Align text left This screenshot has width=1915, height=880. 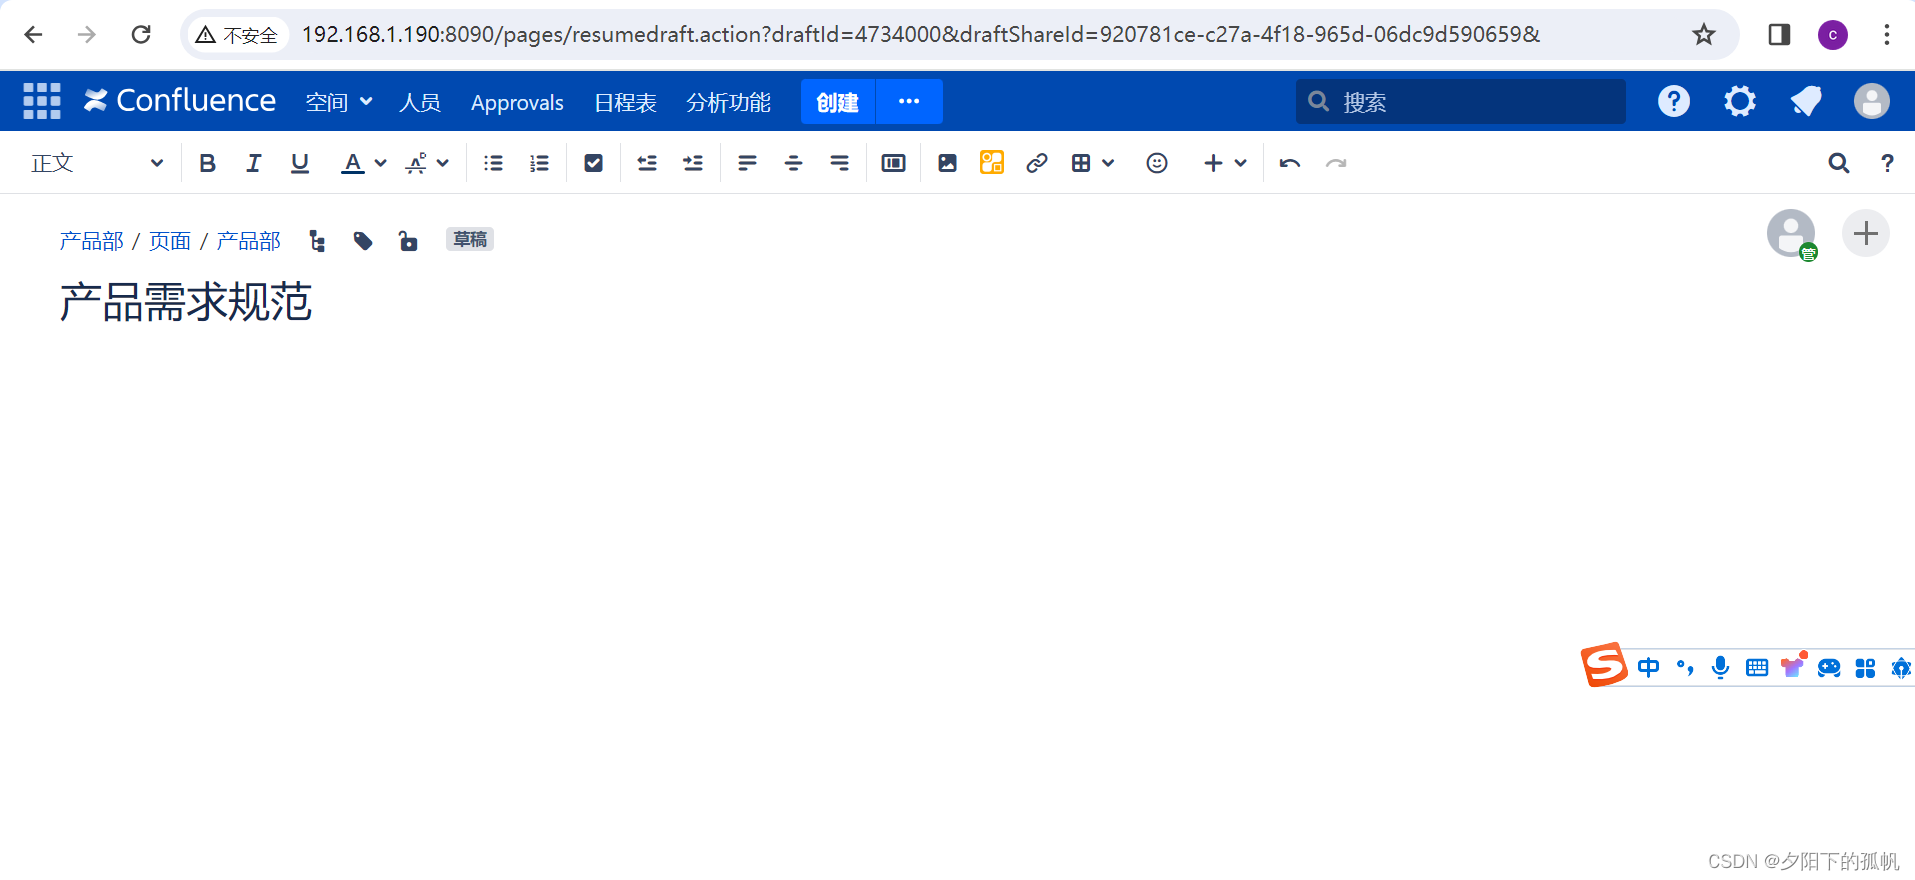(x=747, y=163)
